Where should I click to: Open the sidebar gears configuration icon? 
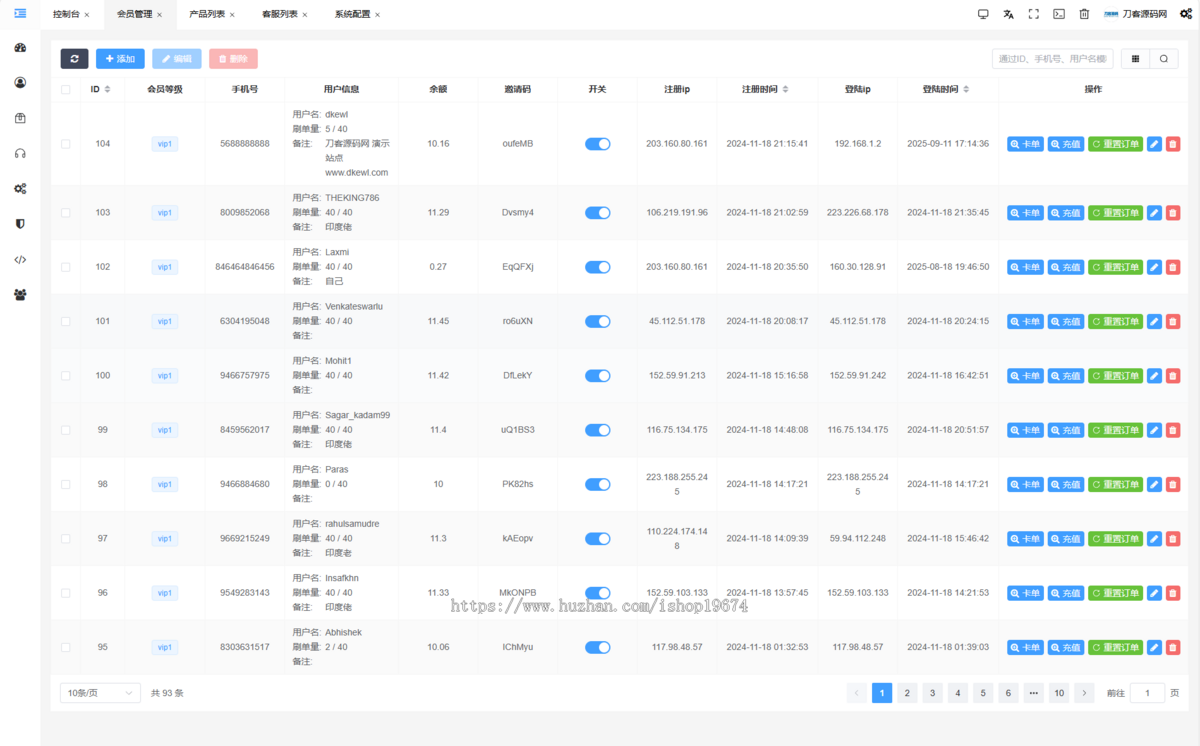coord(20,188)
